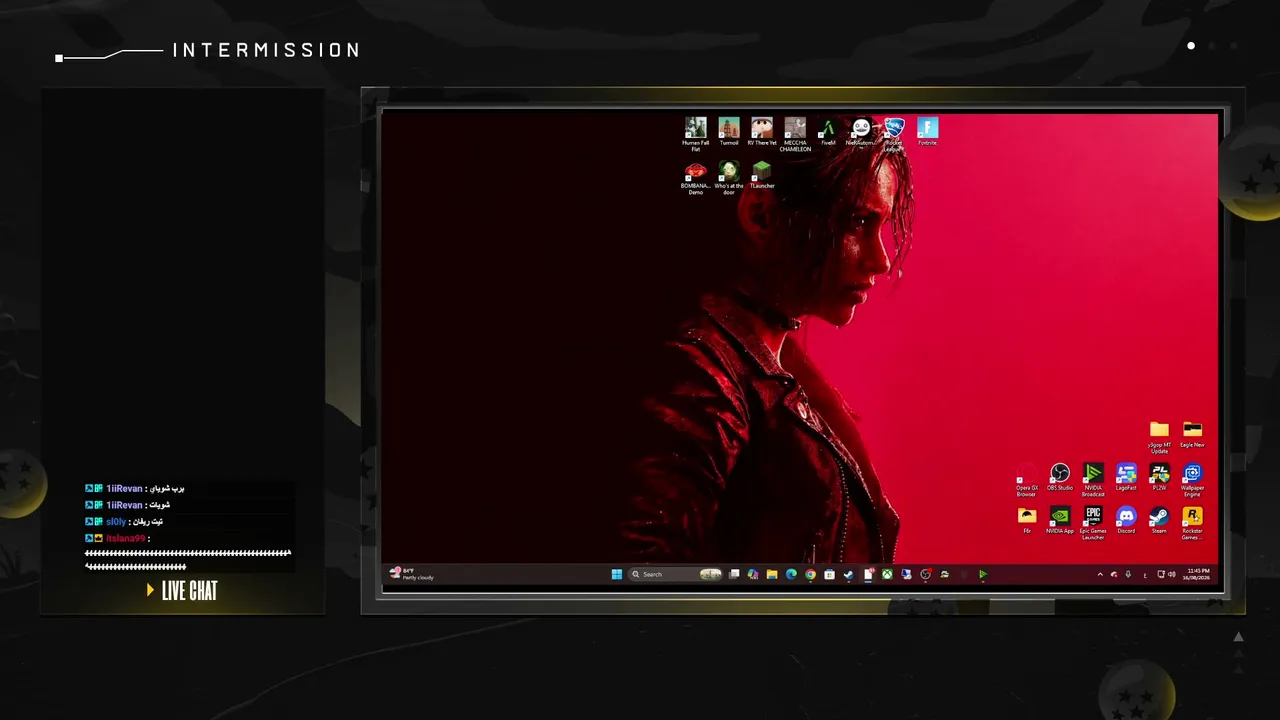This screenshot has width=1280, height=720.
Task: Open the green play-arrow taskbar app
Action: [983, 574]
